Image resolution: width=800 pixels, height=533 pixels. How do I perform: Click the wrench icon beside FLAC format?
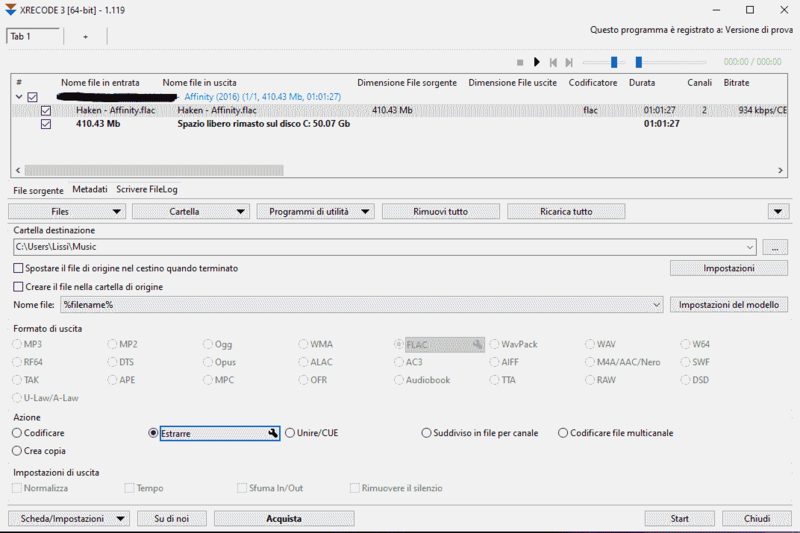[477, 345]
